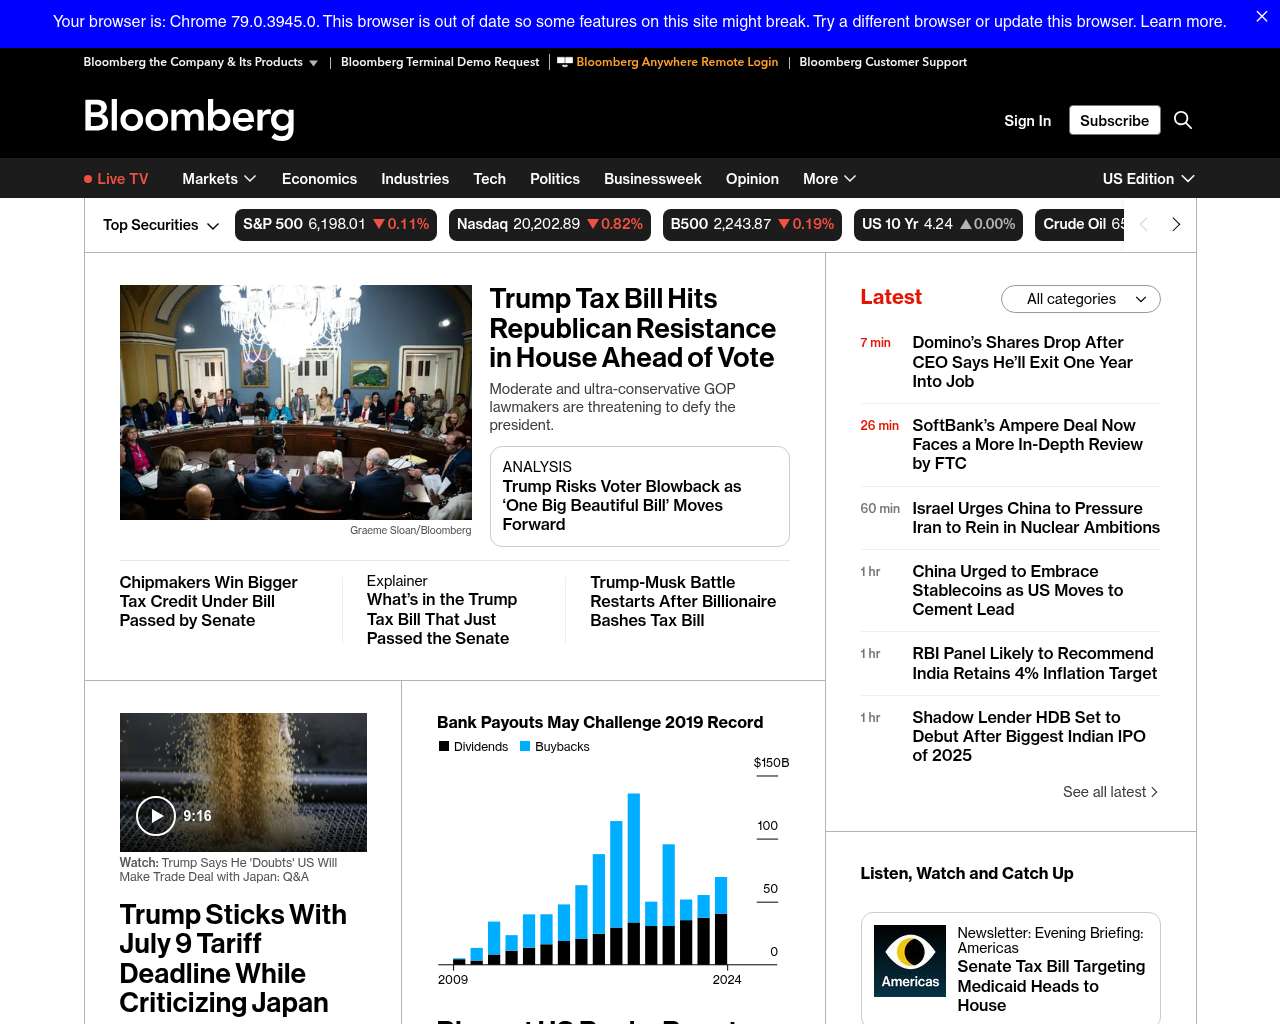
Task: Open What's in the Trump Tax Bill explainer
Action: [x=442, y=619]
